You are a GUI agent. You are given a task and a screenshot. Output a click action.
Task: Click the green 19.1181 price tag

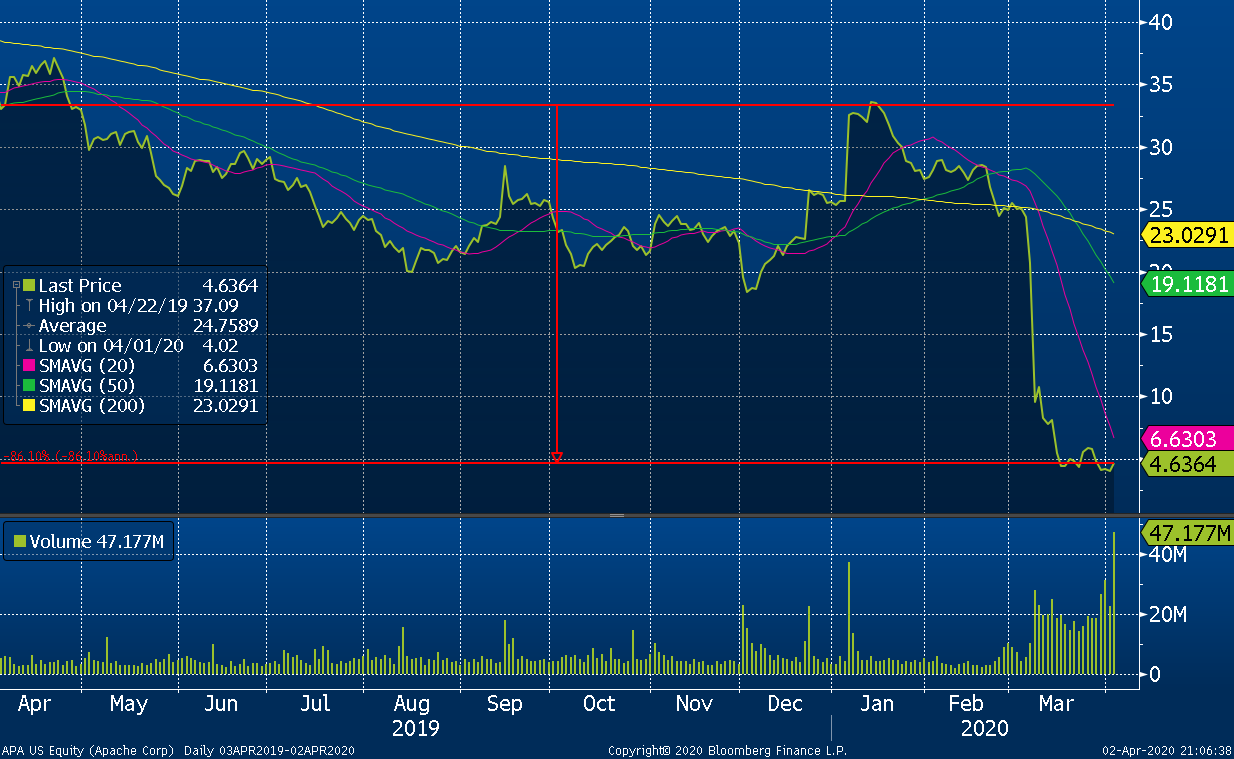tap(1189, 284)
